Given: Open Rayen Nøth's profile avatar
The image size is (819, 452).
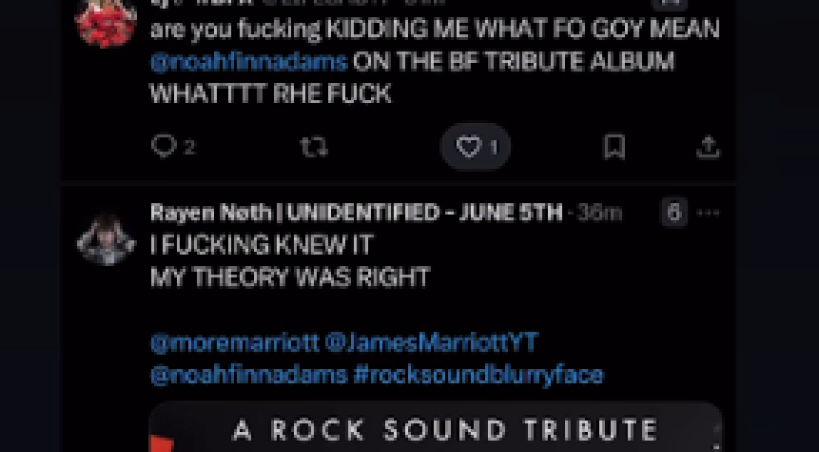Looking at the screenshot, I should (107, 239).
